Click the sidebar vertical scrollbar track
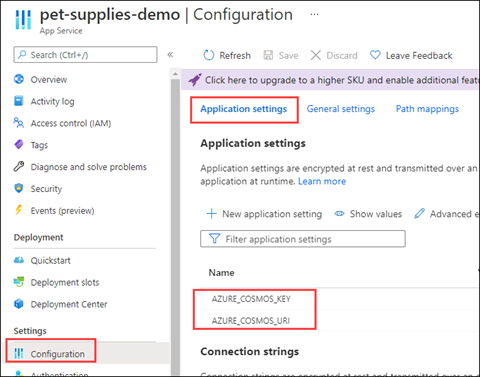This screenshot has height=377, width=480. [x=175, y=227]
